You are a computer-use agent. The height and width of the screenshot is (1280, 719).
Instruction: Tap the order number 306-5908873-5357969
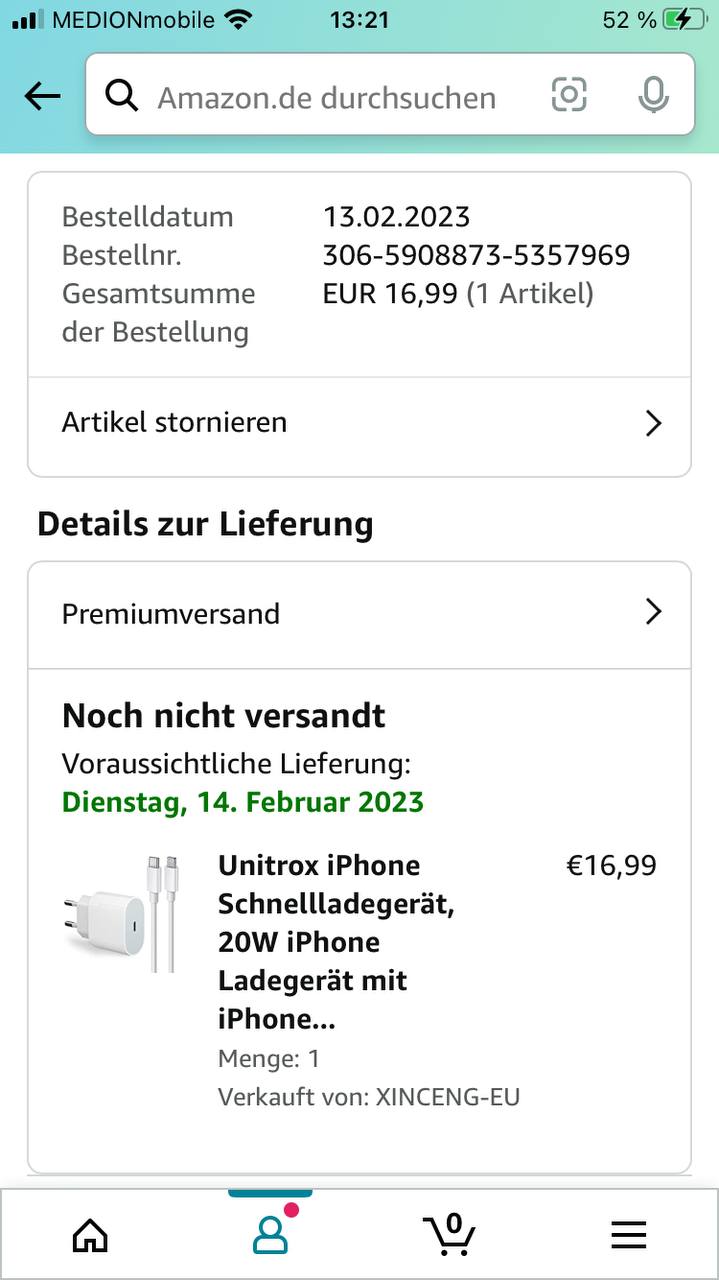pos(476,255)
